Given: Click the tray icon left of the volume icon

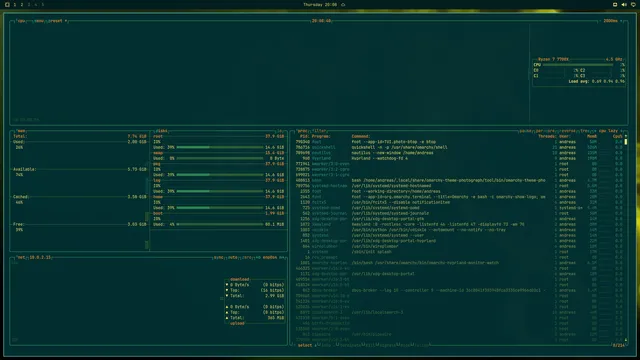Looking at the screenshot, I should pyautogui.click(x=615, y=4).
